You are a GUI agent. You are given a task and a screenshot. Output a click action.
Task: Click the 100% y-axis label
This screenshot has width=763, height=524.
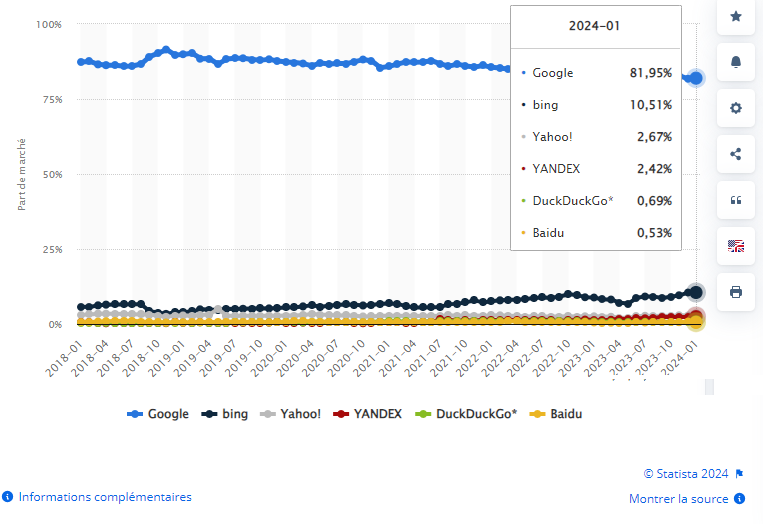(x=49, y=24)
